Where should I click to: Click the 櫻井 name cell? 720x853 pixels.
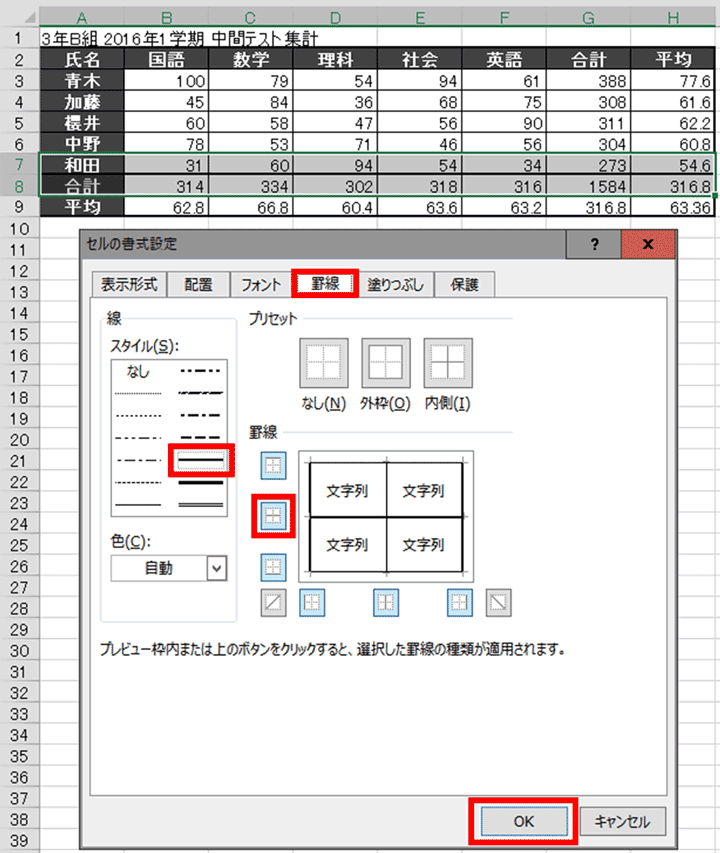coord(82,123)
